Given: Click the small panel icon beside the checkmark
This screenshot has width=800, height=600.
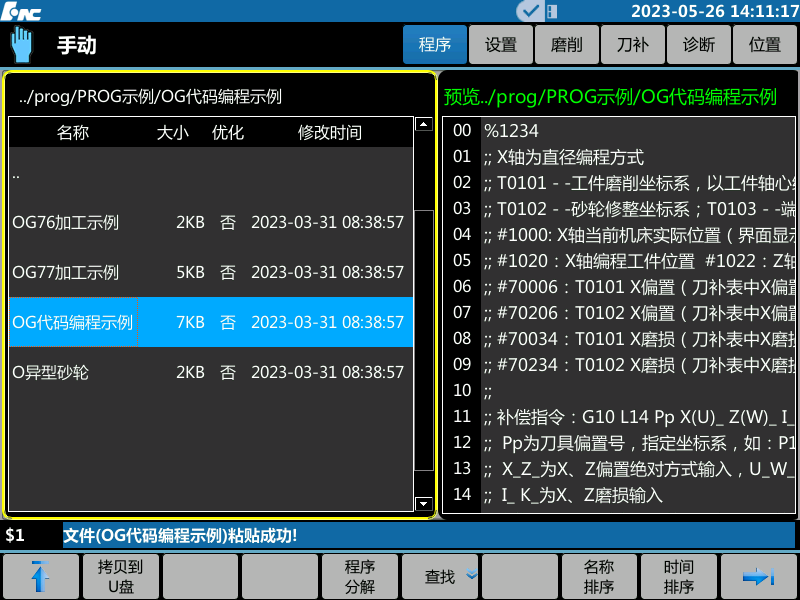Looking at the screenshot, I should click(x=554, y=11).
